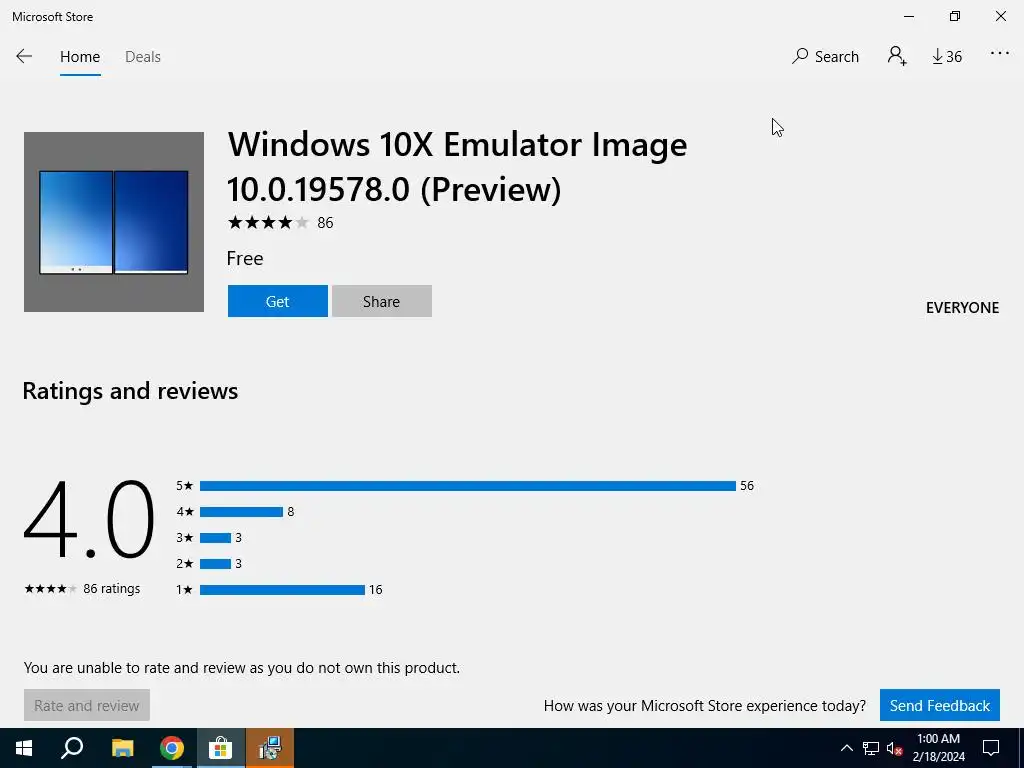The width and height of the screenshot is (1024, 768).
Task: Open the Home tab
Action: [80, 57]
